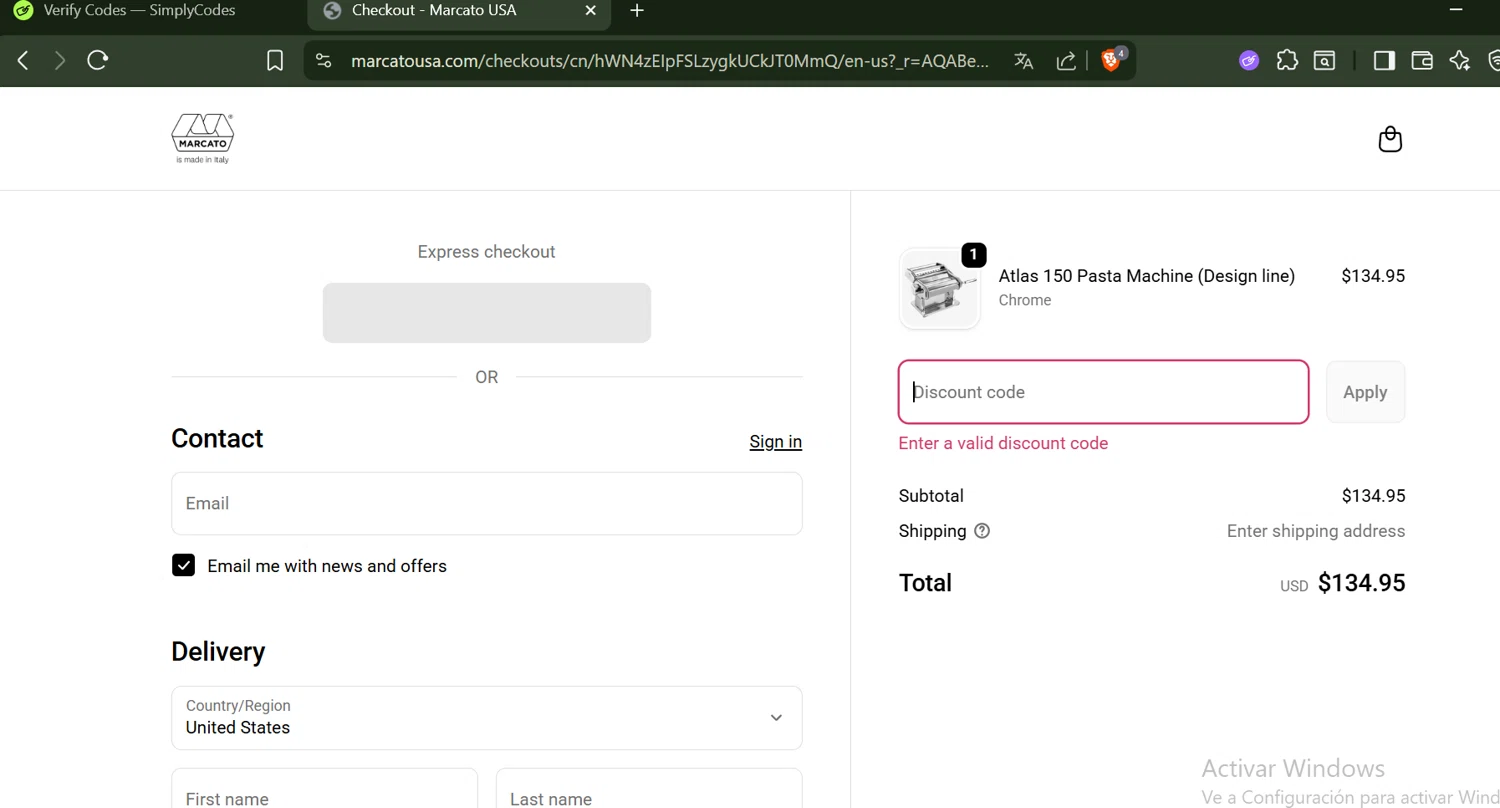Click the Last name field

coord(649,788)
